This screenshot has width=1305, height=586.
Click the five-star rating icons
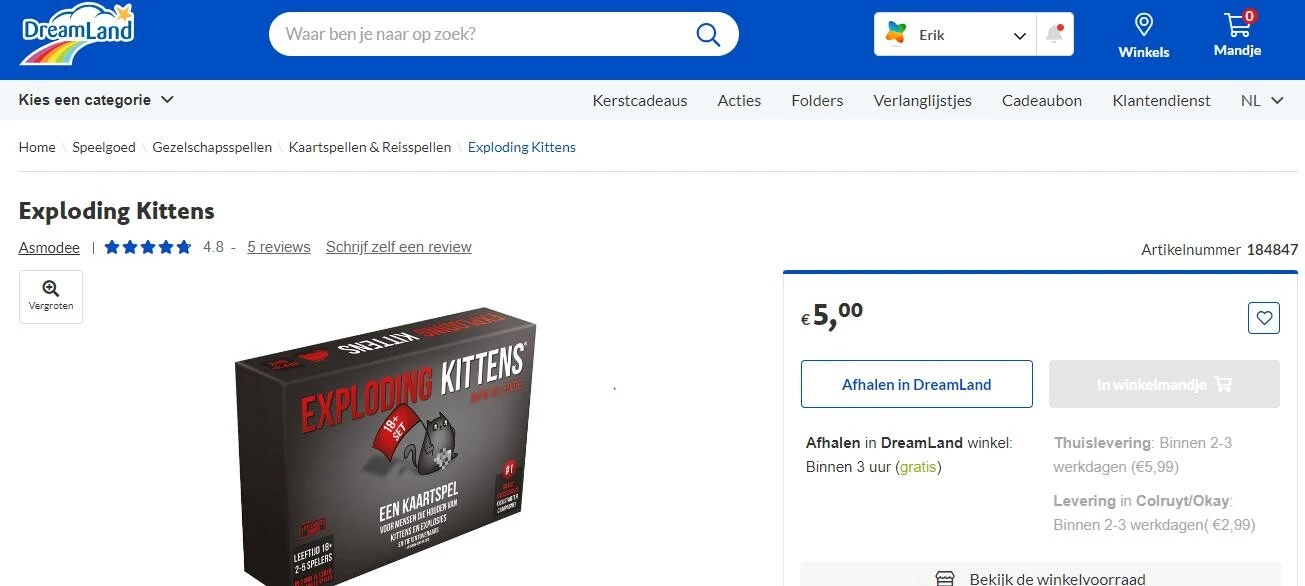pyautogui.click(x=148, y=247)
